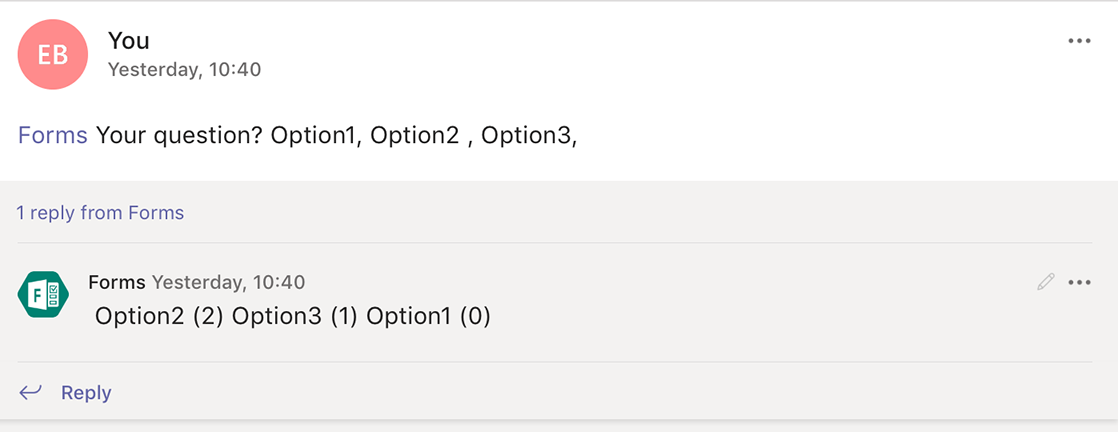Open the purple Forms mention in your message
This screenshot has height=432, width=1118.
tap(53, 135)
